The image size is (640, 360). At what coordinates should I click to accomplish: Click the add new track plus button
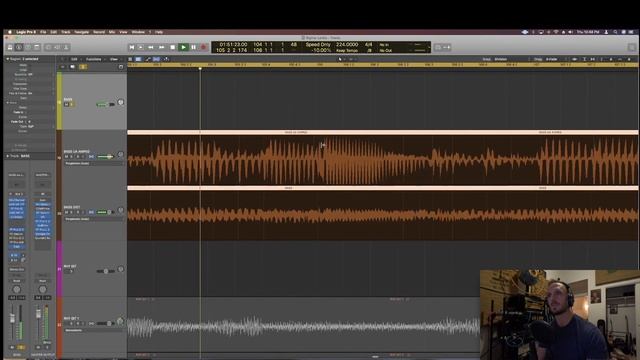click(x=63, y=67)
